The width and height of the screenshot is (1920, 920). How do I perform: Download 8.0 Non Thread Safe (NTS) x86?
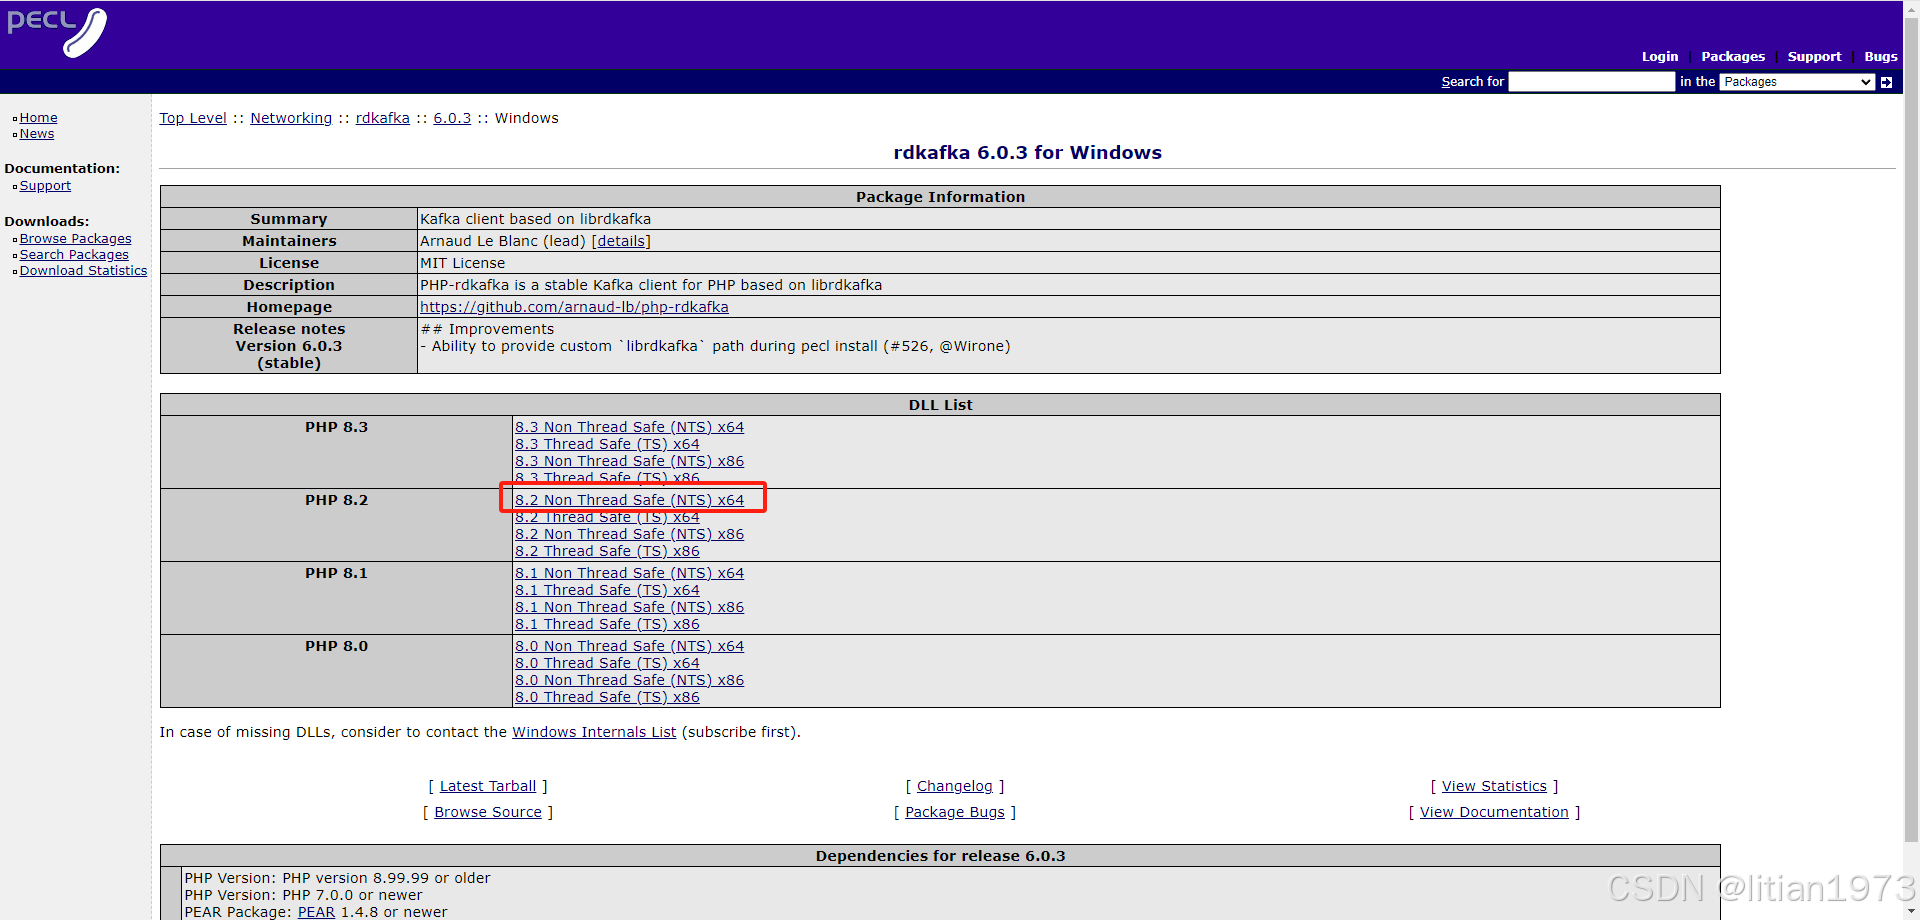click(x=630, y=680)
